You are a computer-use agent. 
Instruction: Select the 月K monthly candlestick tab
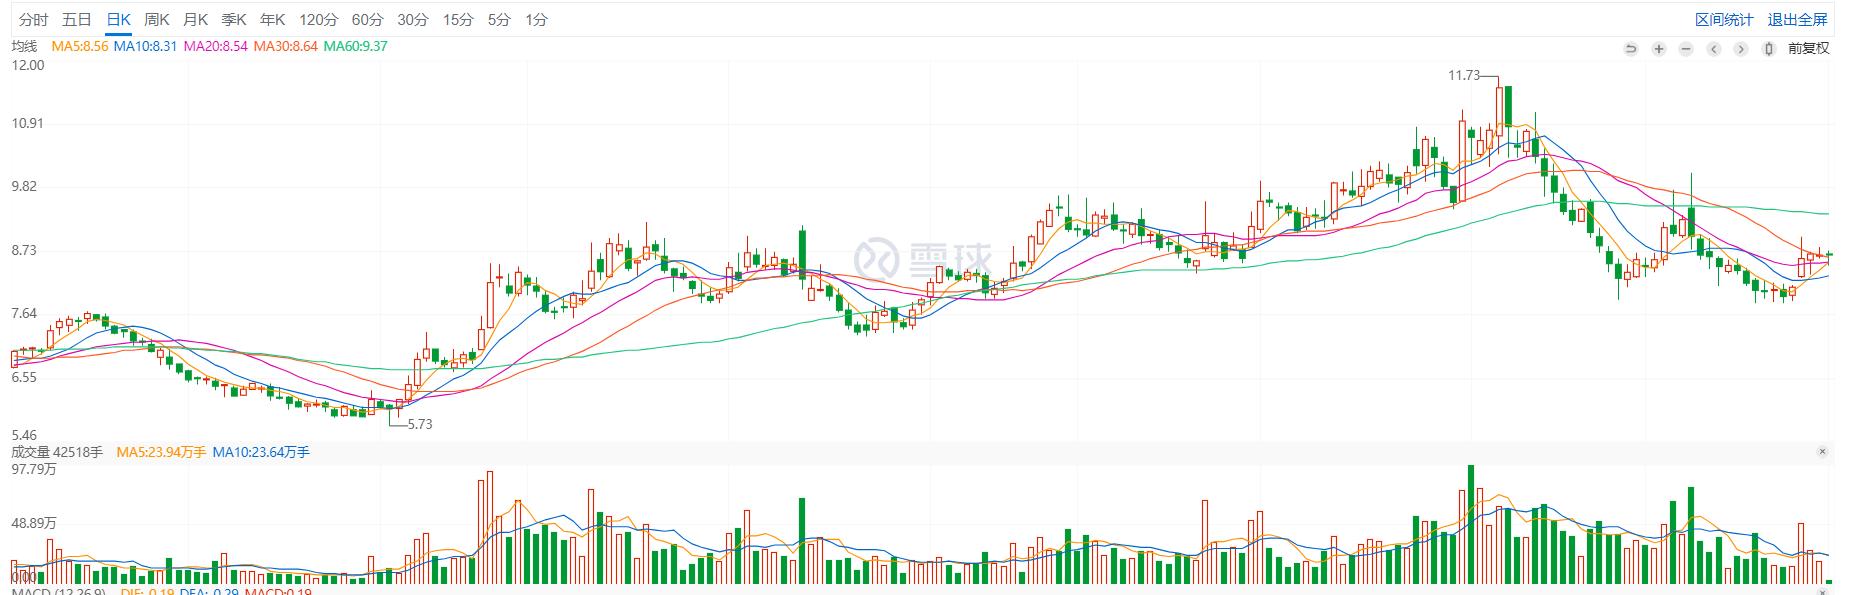pyautogui.click(x=195, y=20)
